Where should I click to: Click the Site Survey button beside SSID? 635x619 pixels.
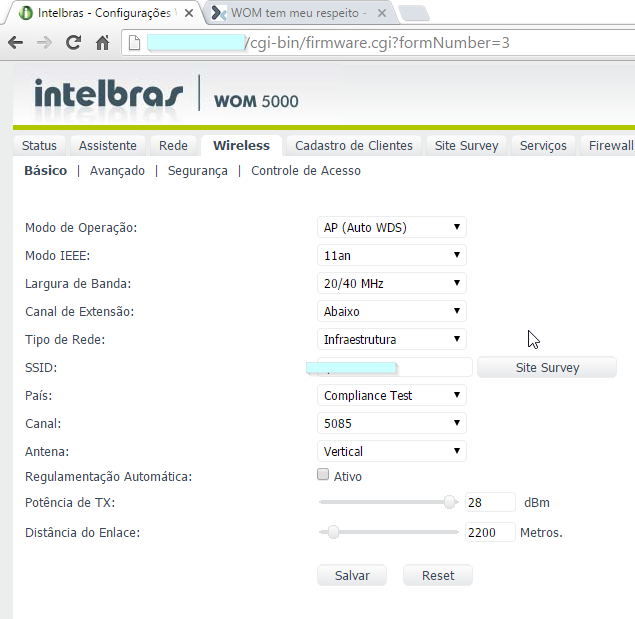547,367
